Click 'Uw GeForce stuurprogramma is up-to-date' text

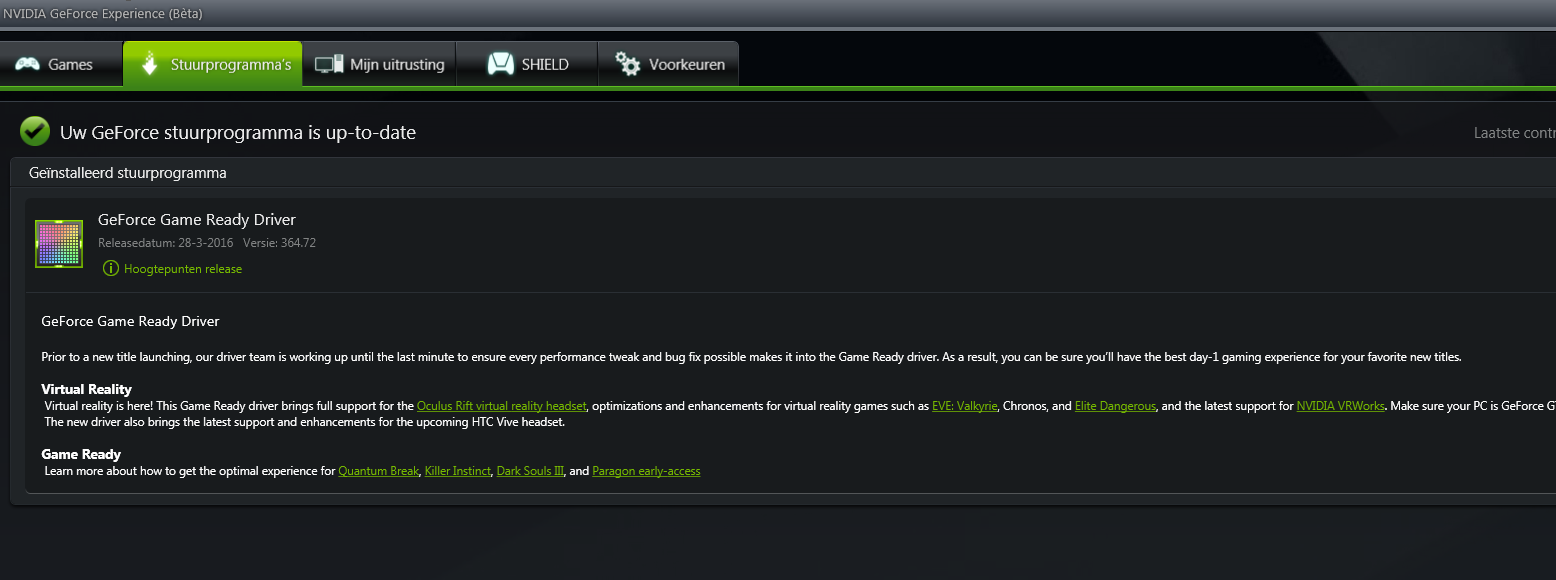pos(238,132)
